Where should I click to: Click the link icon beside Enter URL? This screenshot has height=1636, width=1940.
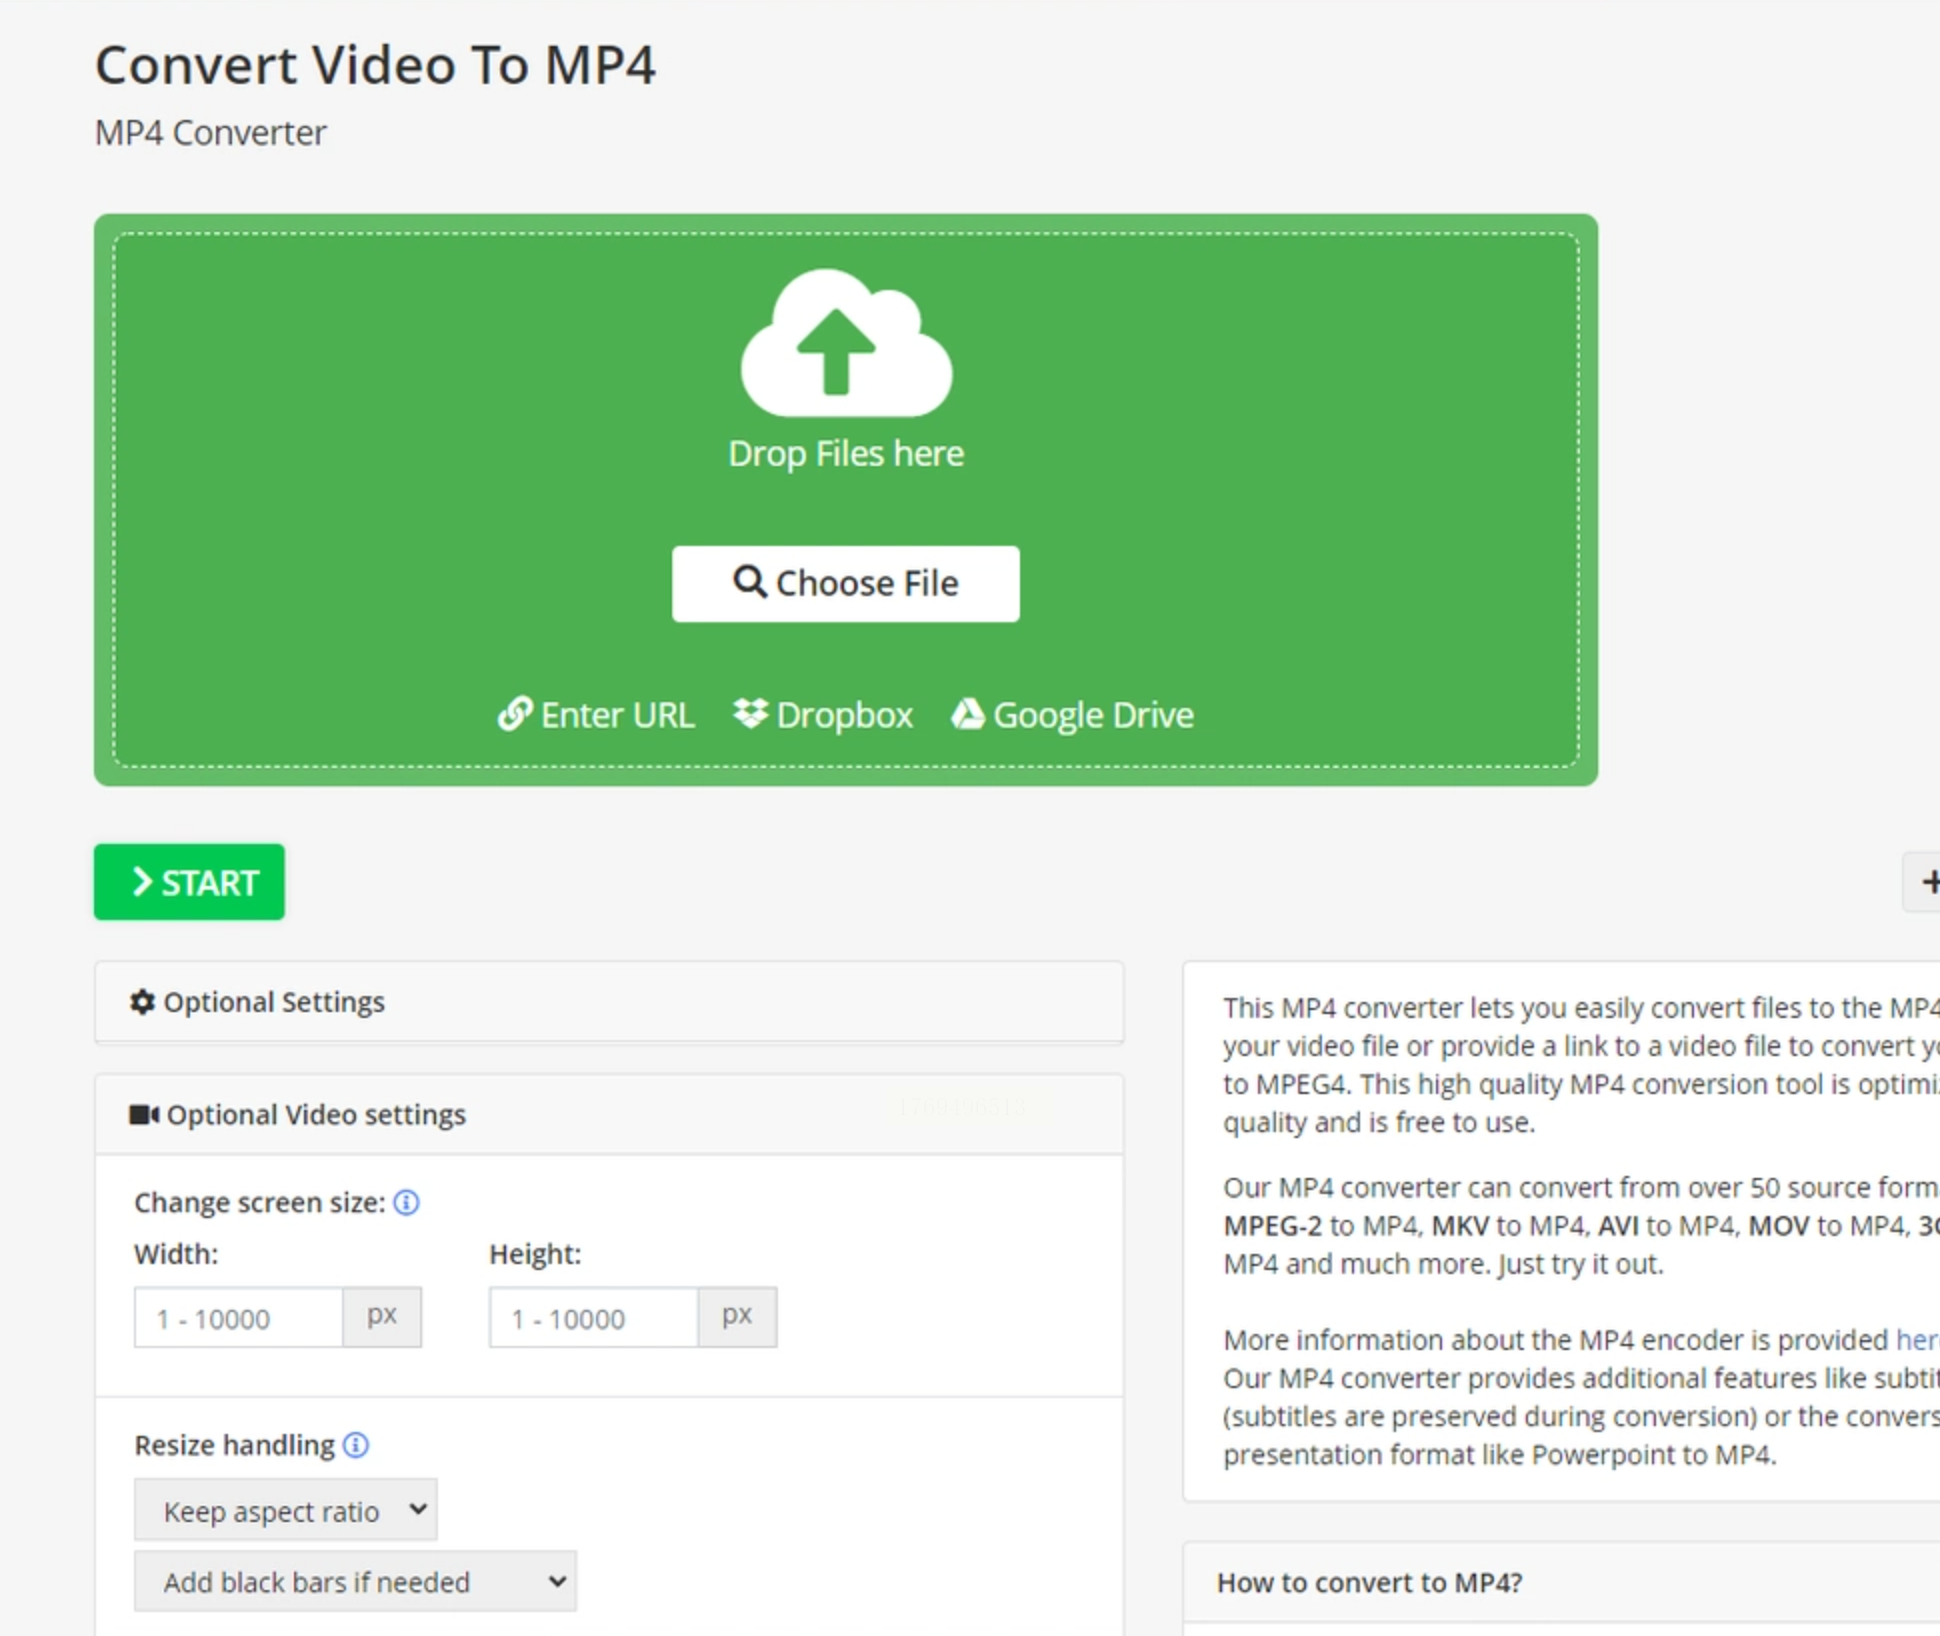tap(515, 714)
